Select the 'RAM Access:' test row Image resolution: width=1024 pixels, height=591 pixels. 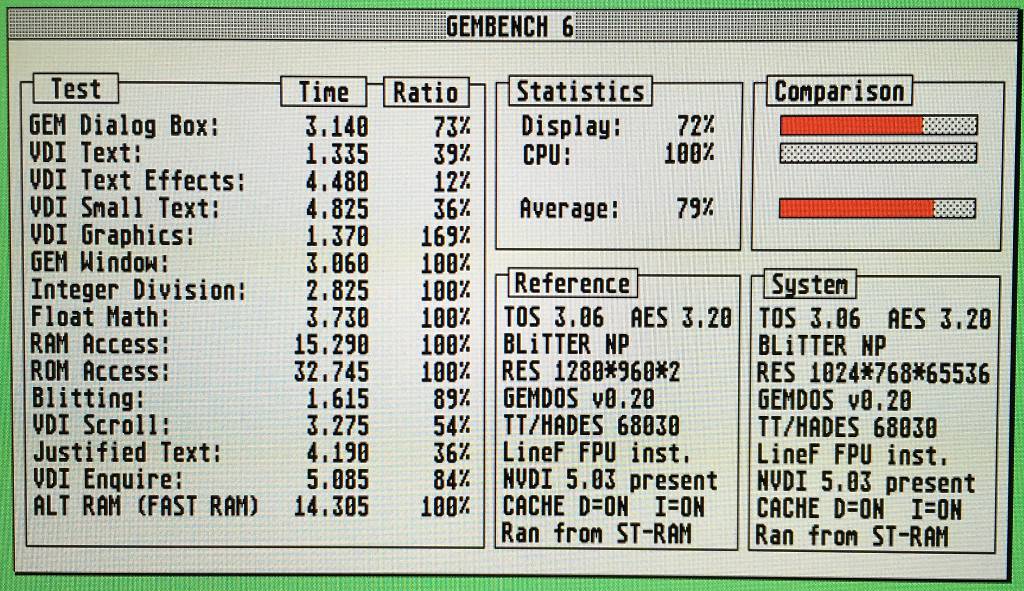pyautogui.click(x=250, y=344)
